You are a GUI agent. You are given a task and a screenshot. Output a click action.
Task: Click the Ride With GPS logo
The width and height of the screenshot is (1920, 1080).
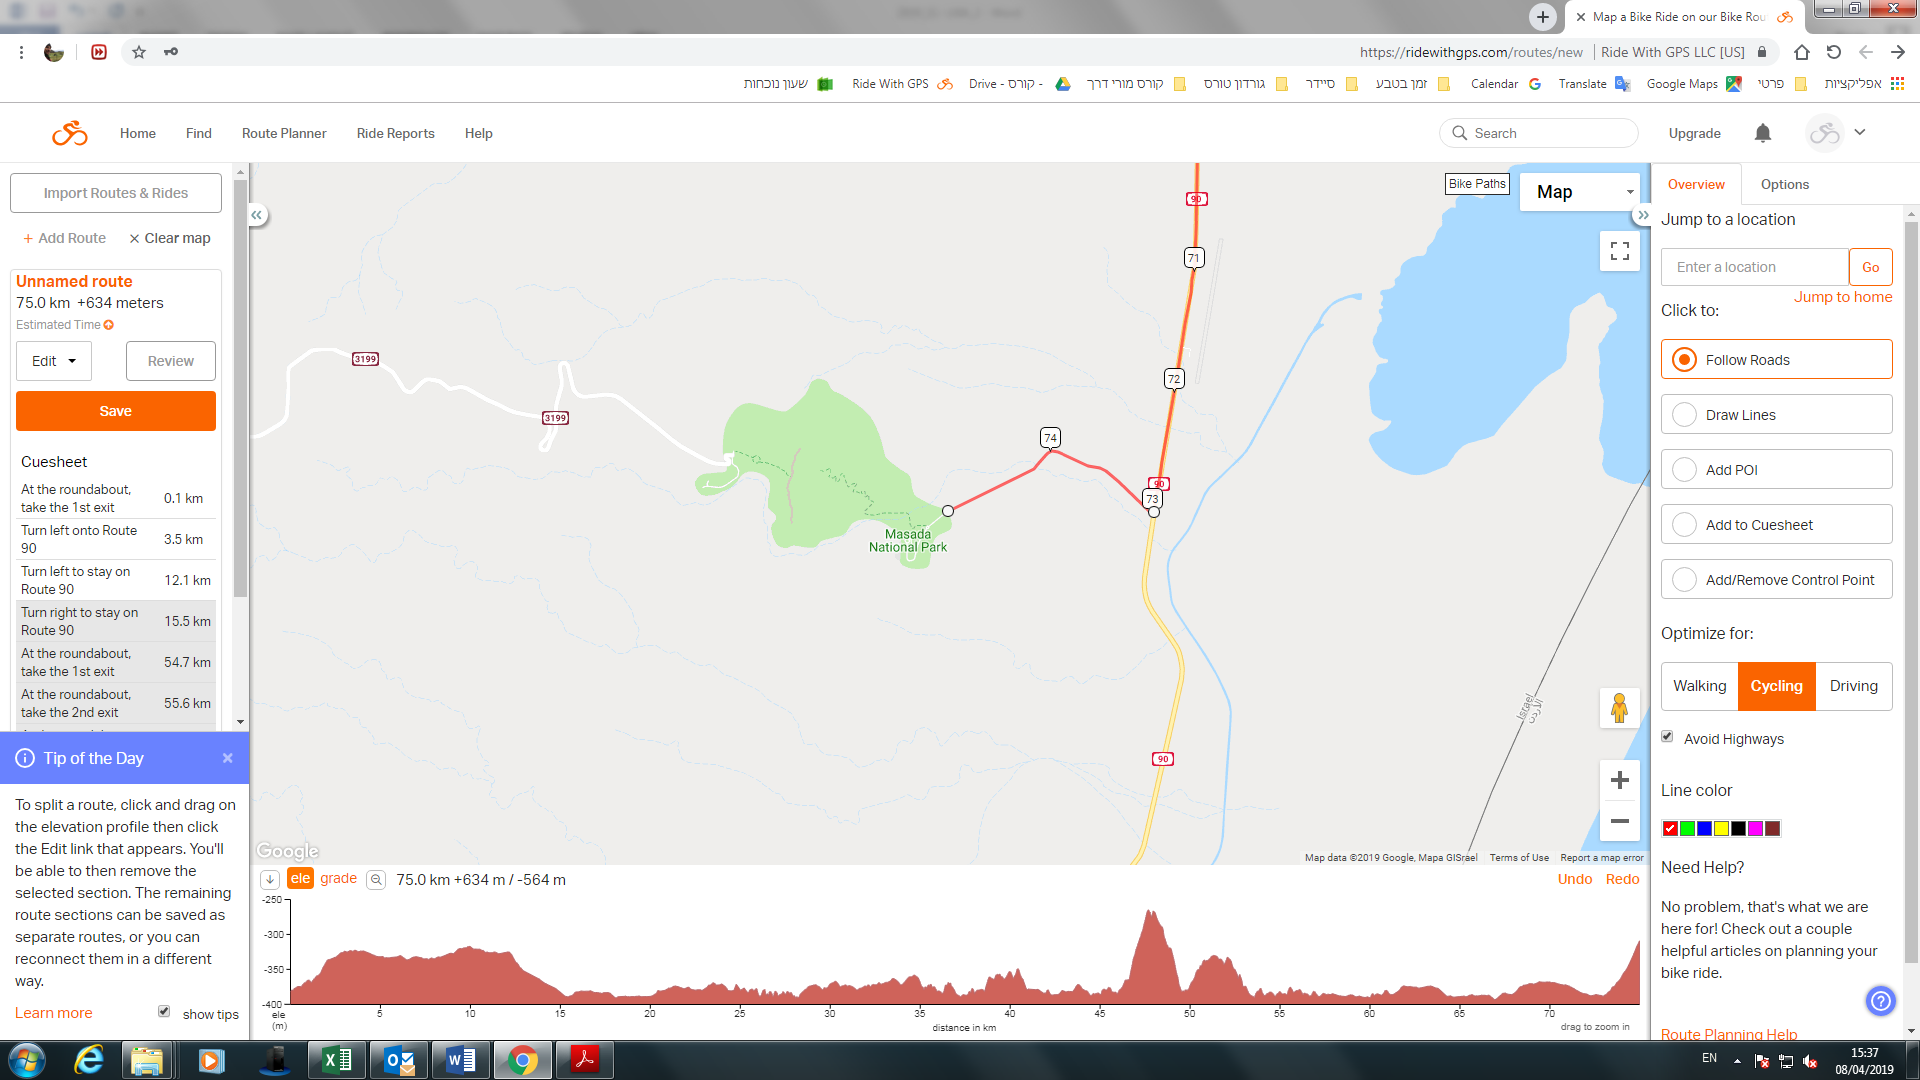coord(70,133)
